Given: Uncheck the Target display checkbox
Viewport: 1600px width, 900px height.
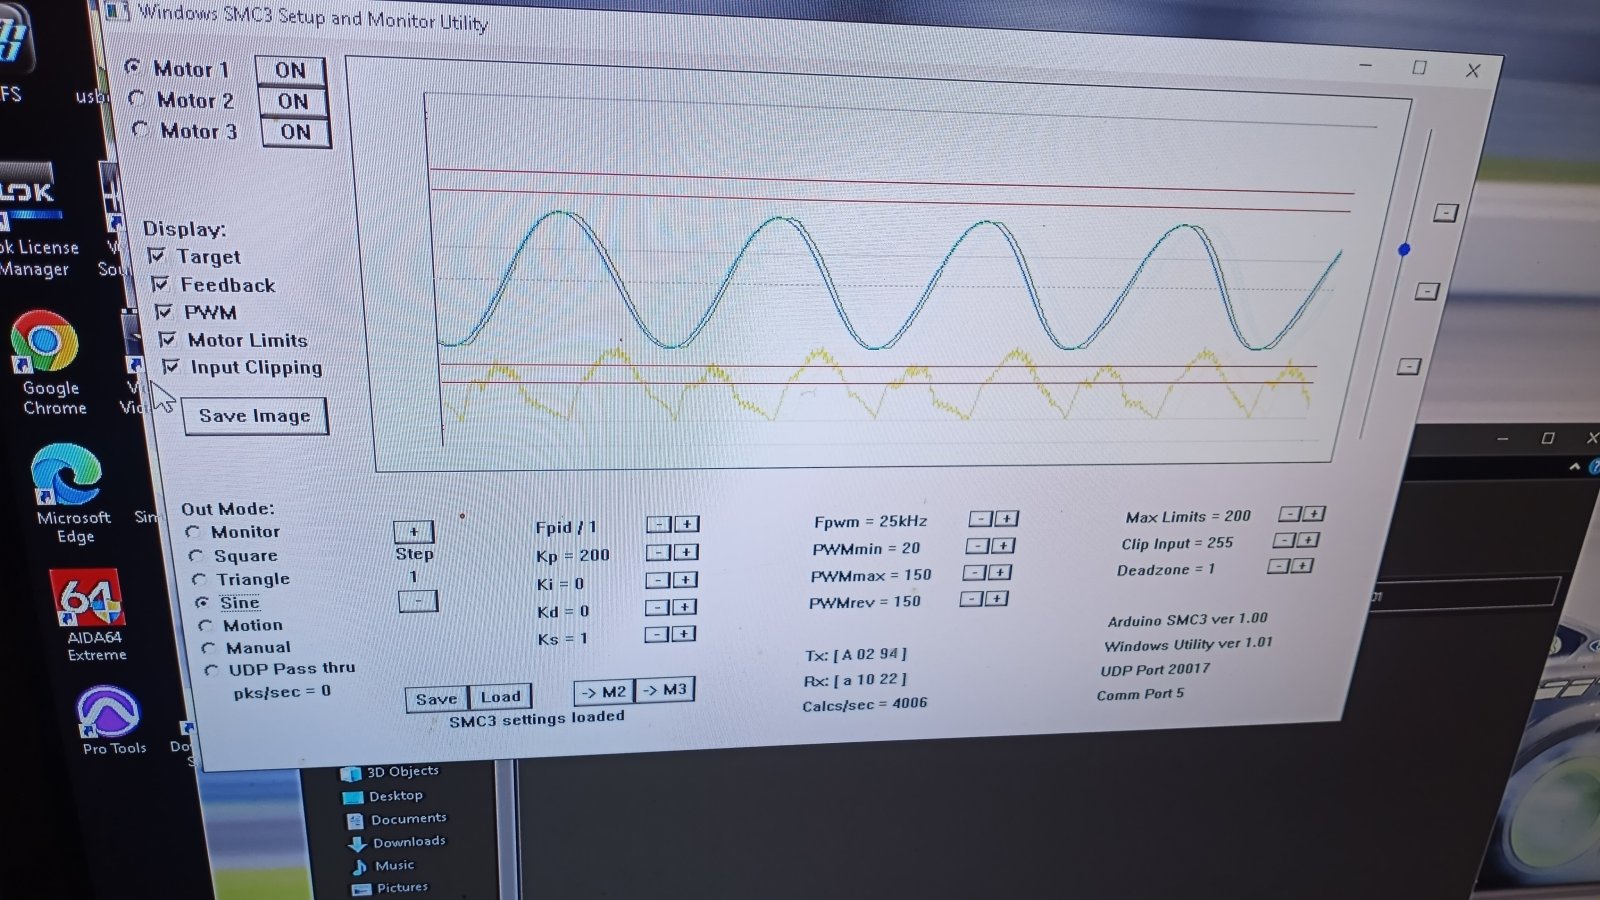Looking at the screenshot, I should click(x=156, y=256).
